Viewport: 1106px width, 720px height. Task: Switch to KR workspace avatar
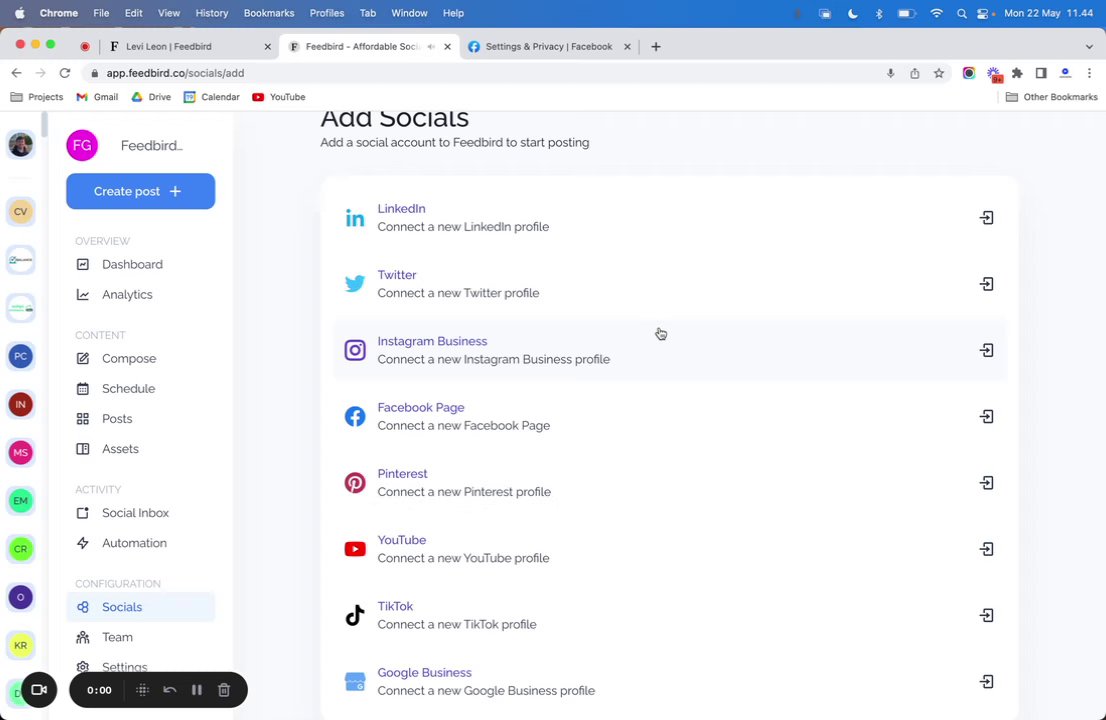[x=20, y=645]
